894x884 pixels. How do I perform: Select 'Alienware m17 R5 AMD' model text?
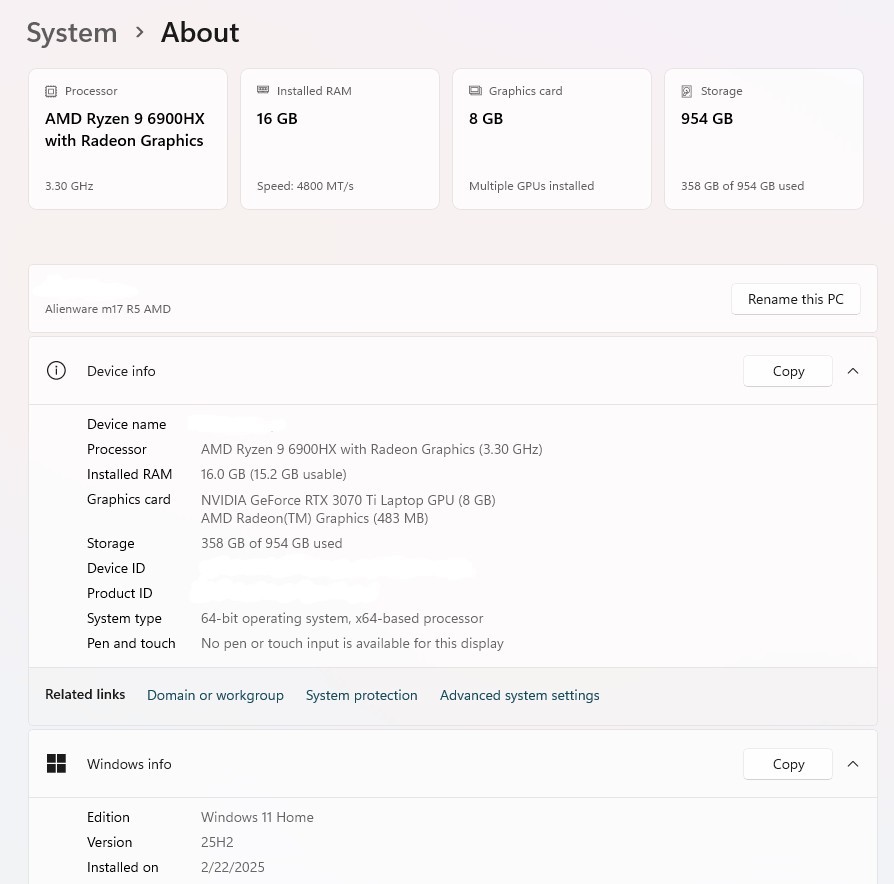[x=108, y=309]
